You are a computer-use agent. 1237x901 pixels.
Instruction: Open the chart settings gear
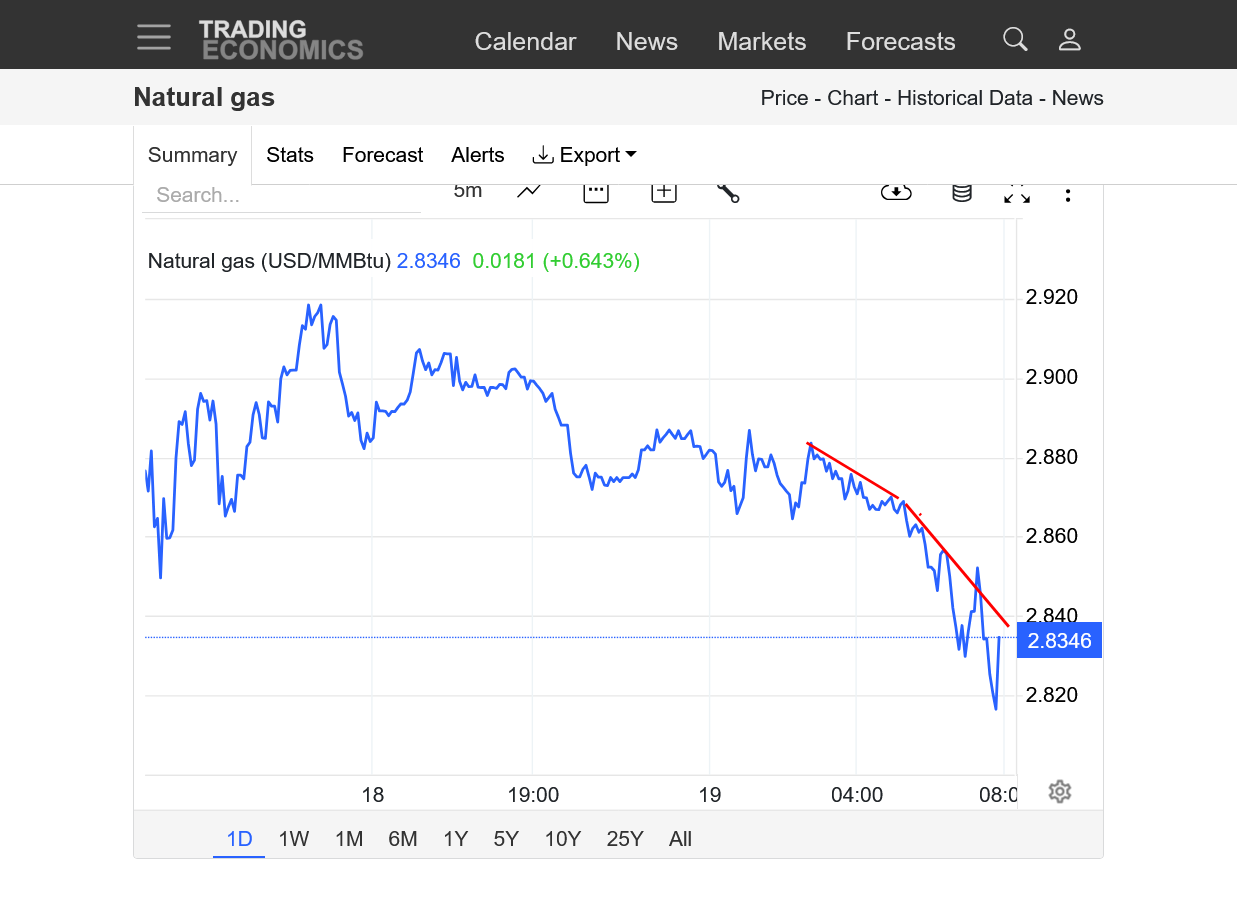point(1060,792)
